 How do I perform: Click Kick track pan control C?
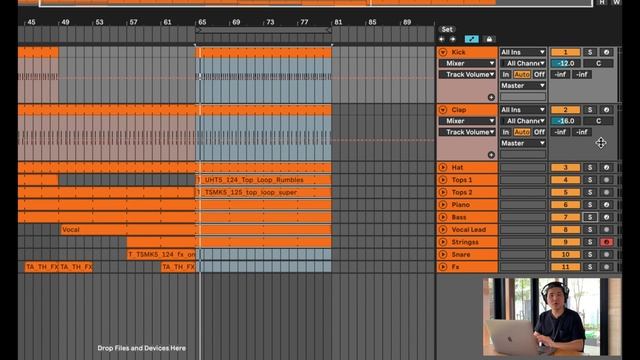598,63
